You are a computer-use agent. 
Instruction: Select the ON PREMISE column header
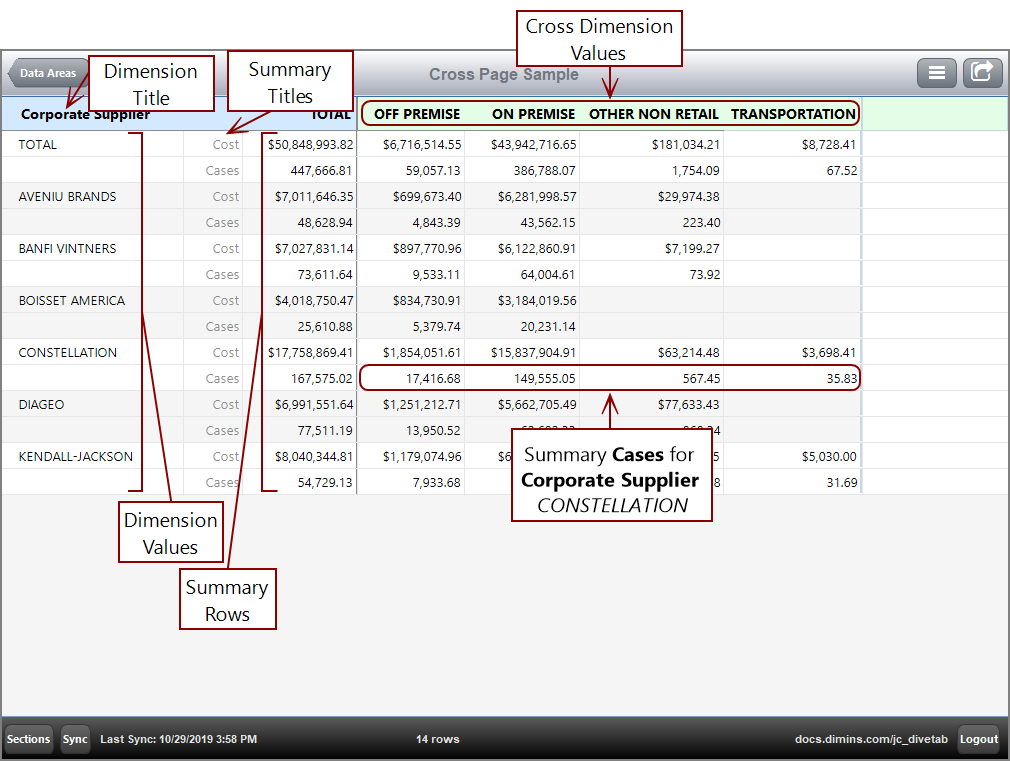[x=533, y=114]
